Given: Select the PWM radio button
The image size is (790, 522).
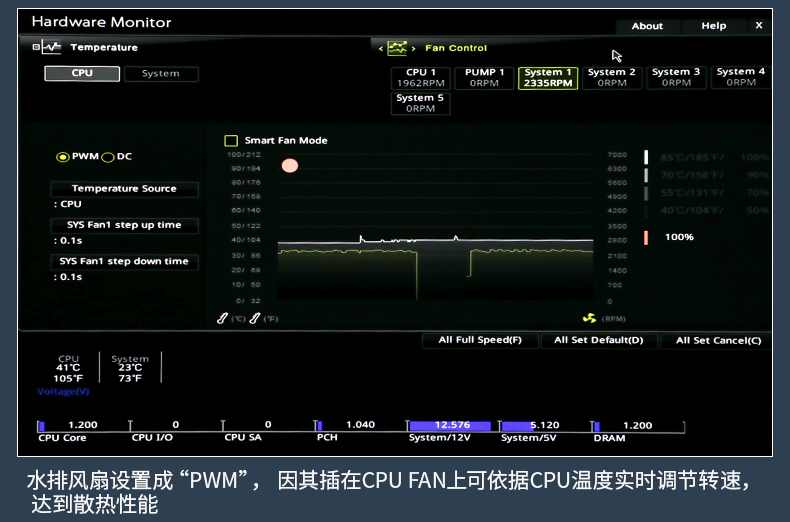Looking at the screenshot, I should point(63,157).
